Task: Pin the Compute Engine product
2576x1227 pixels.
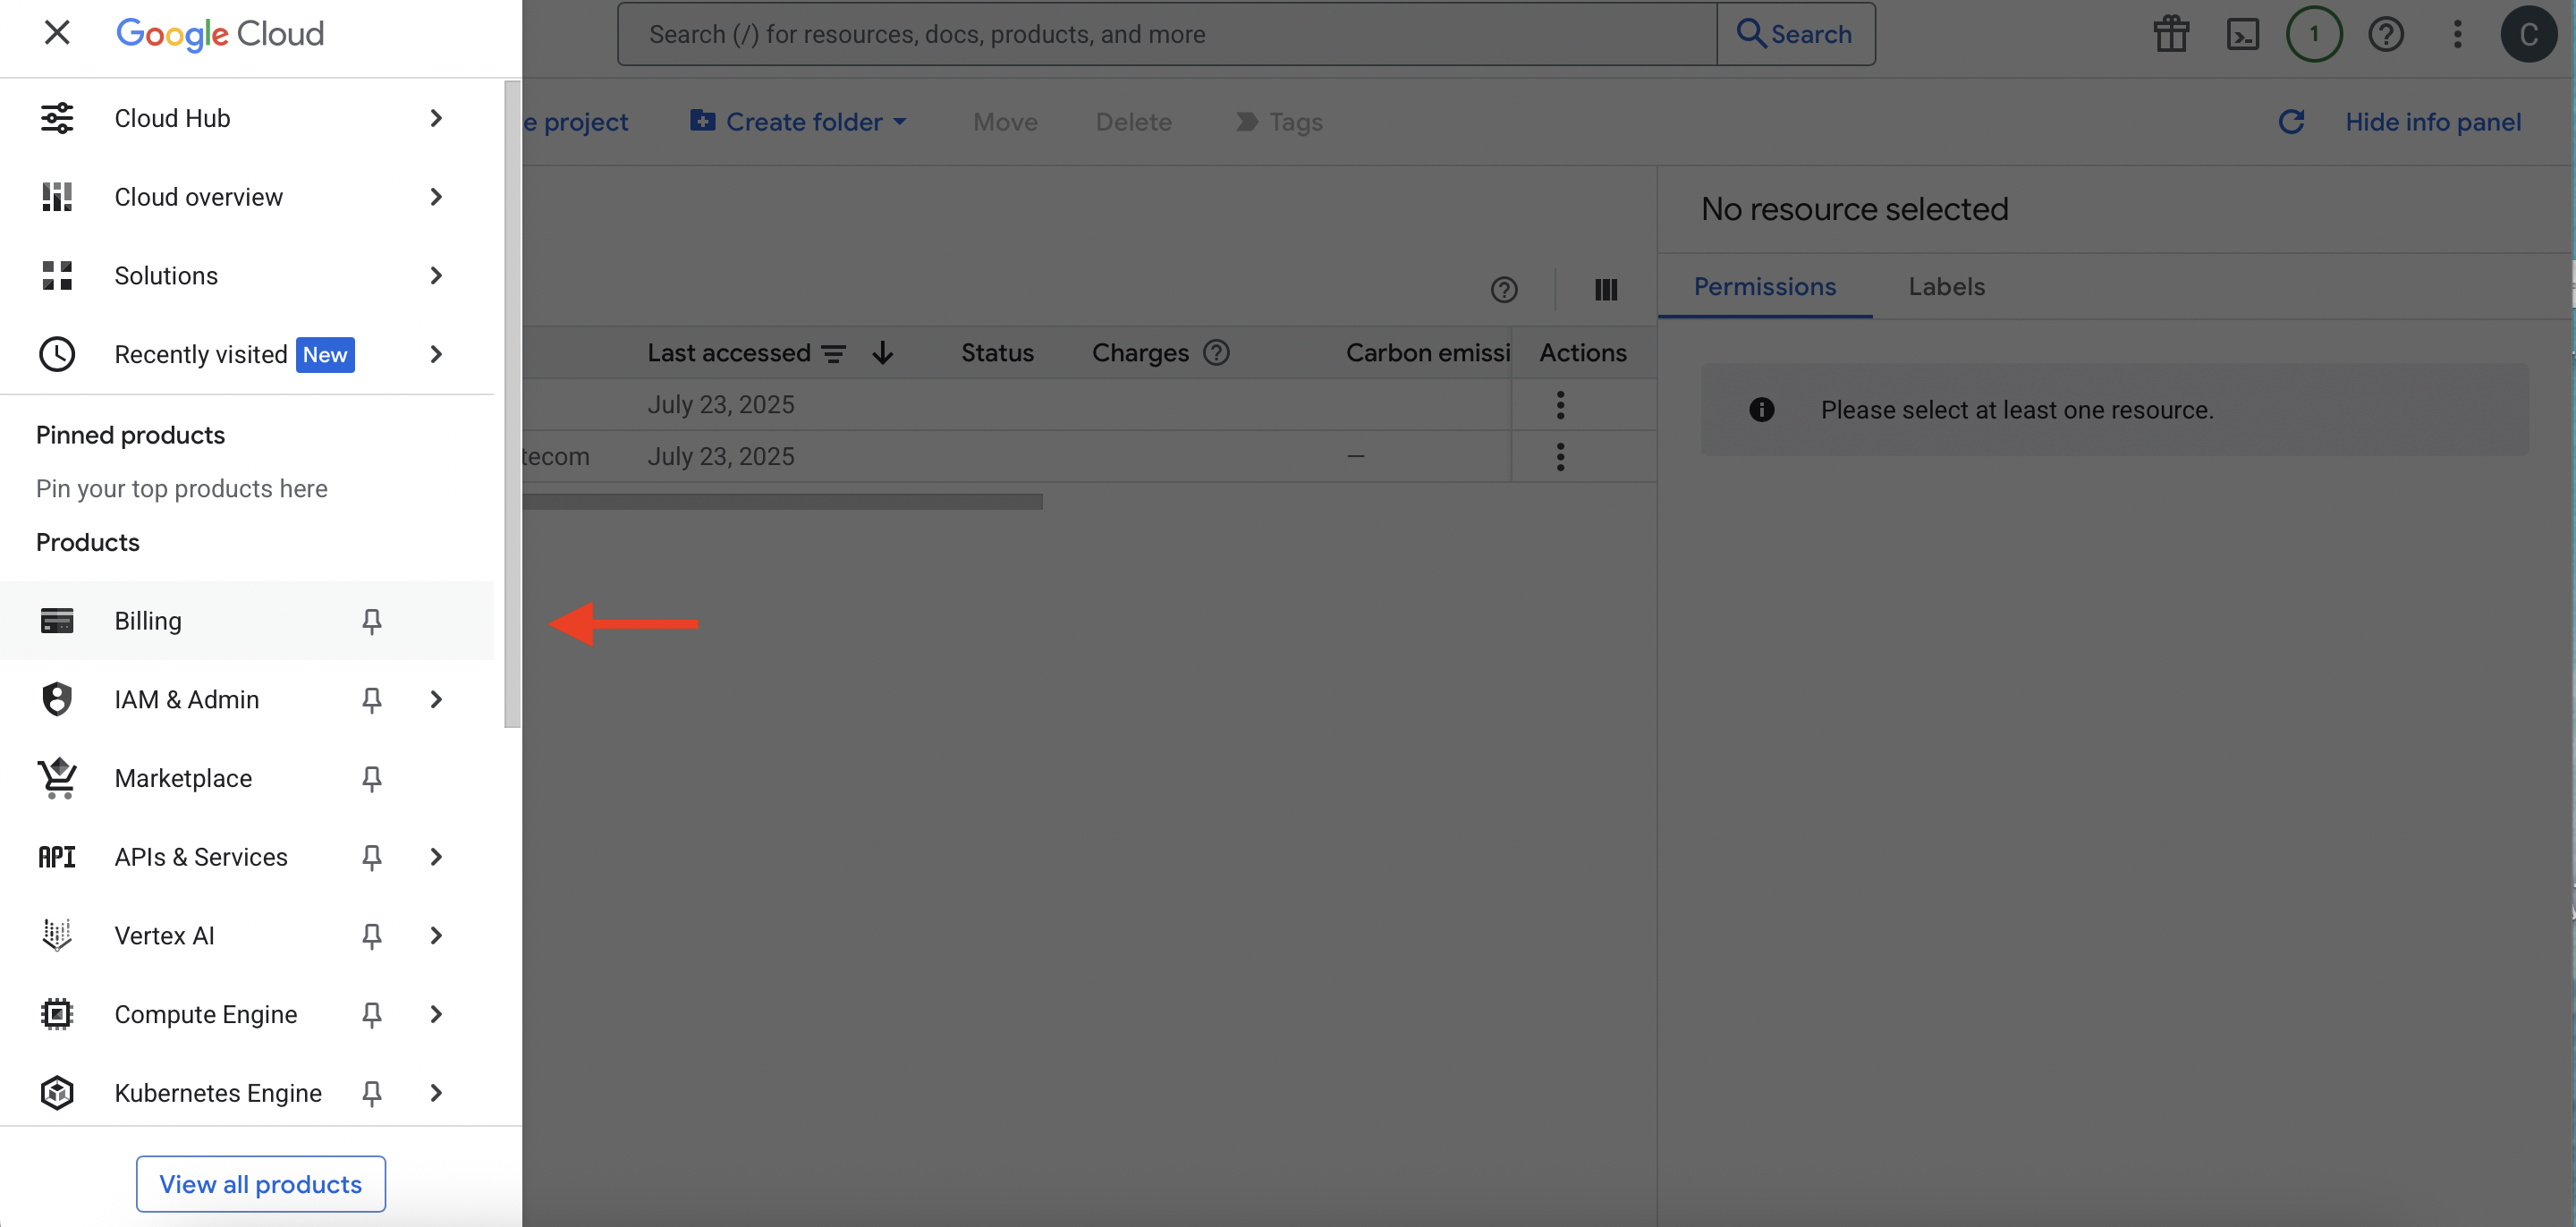Action: (x=372, y=1015)
